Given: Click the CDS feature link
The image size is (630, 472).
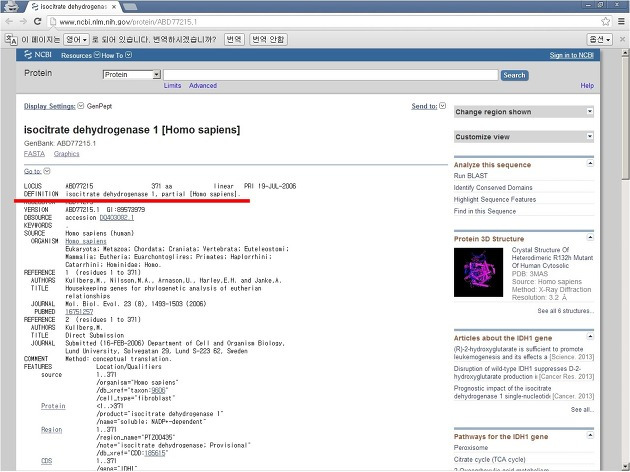Looking at the screenshot, I should [47, 461].
